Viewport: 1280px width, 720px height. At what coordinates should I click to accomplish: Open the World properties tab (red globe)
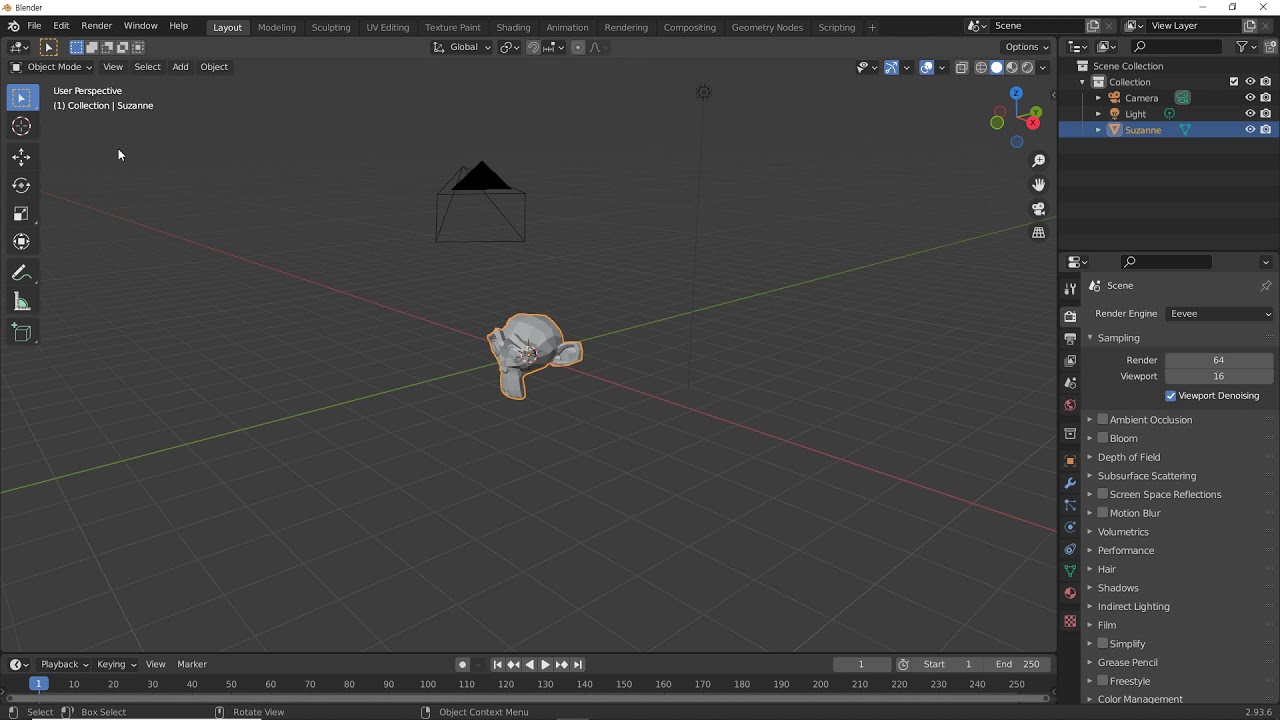pyautogui.click(x=1070, y=405)
